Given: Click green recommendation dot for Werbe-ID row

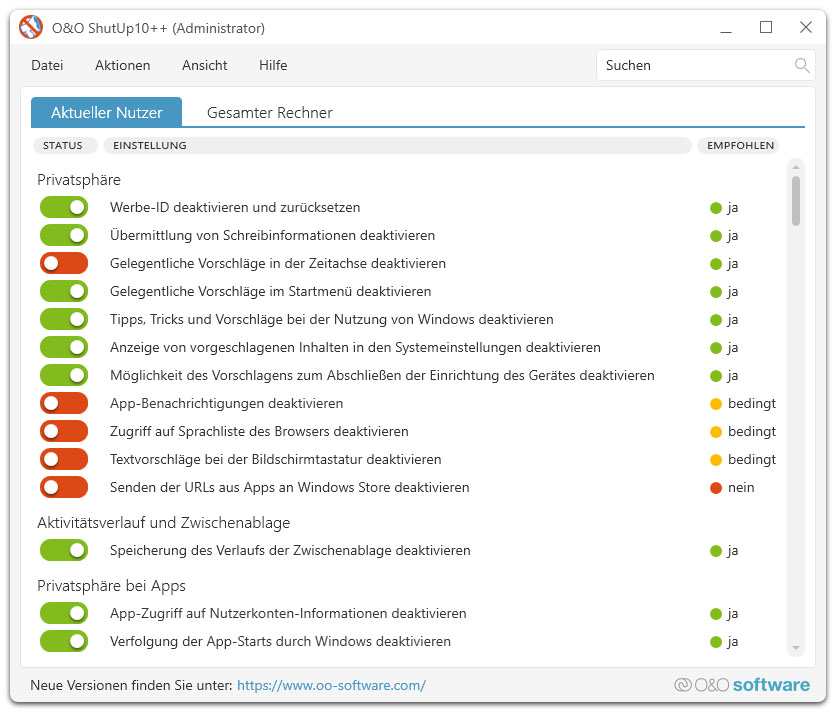Looking at the screenshot, I should click(x=716, y=208).
